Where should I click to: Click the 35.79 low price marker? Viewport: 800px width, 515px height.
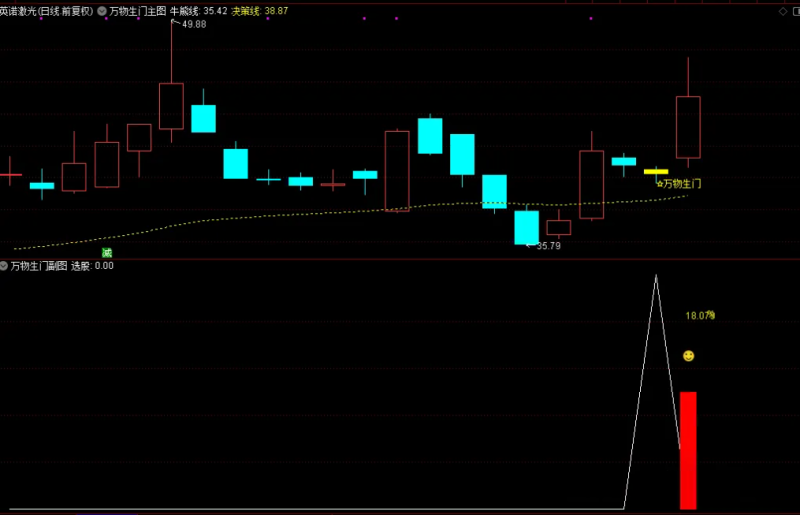548,246
